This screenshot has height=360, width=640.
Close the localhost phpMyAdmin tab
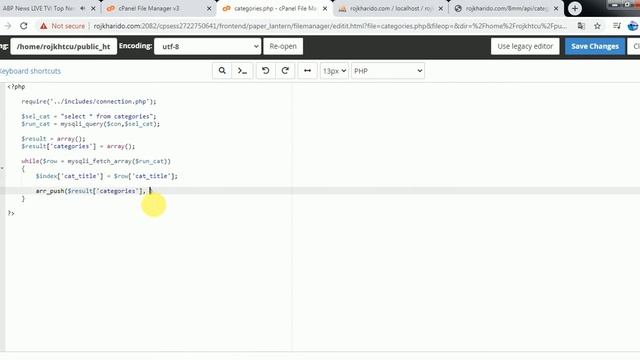click(x=440, y=8)
